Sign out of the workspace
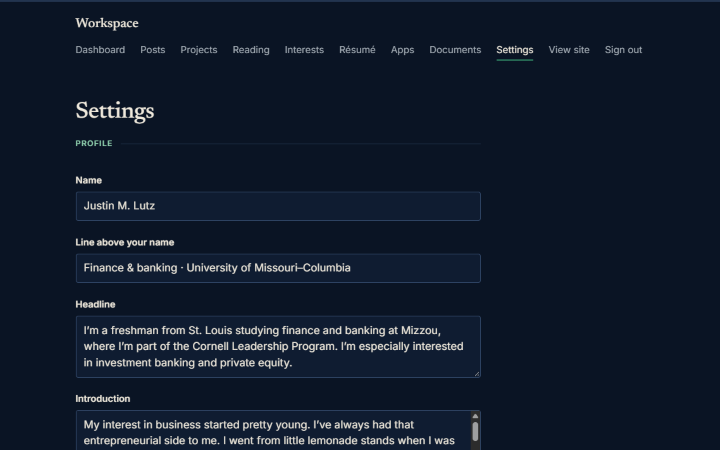The image size is (720, 450). click(x=623, y=50)
